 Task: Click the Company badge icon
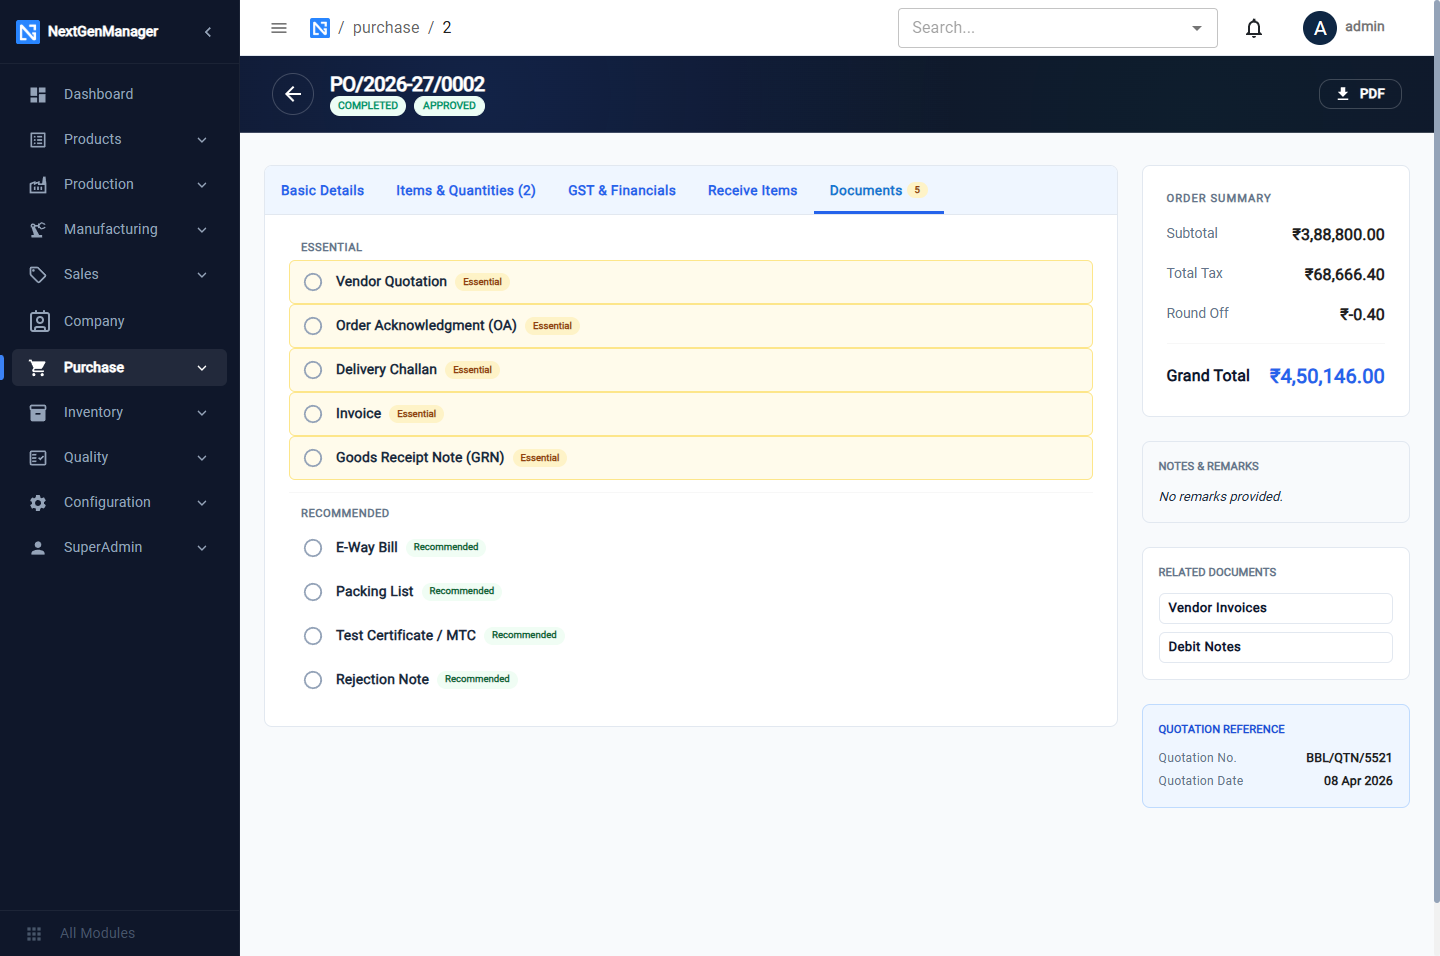(39, 321)
